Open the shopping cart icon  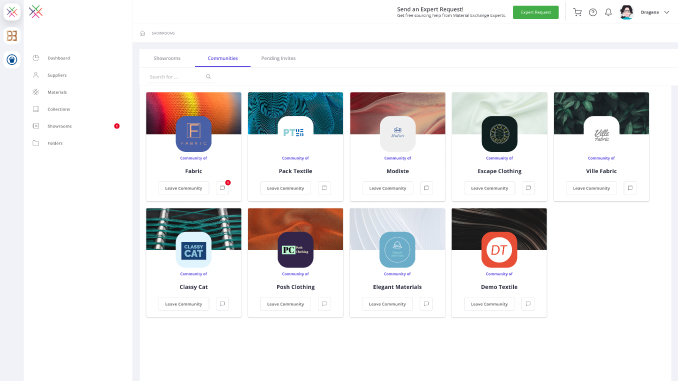coord(577,12)
